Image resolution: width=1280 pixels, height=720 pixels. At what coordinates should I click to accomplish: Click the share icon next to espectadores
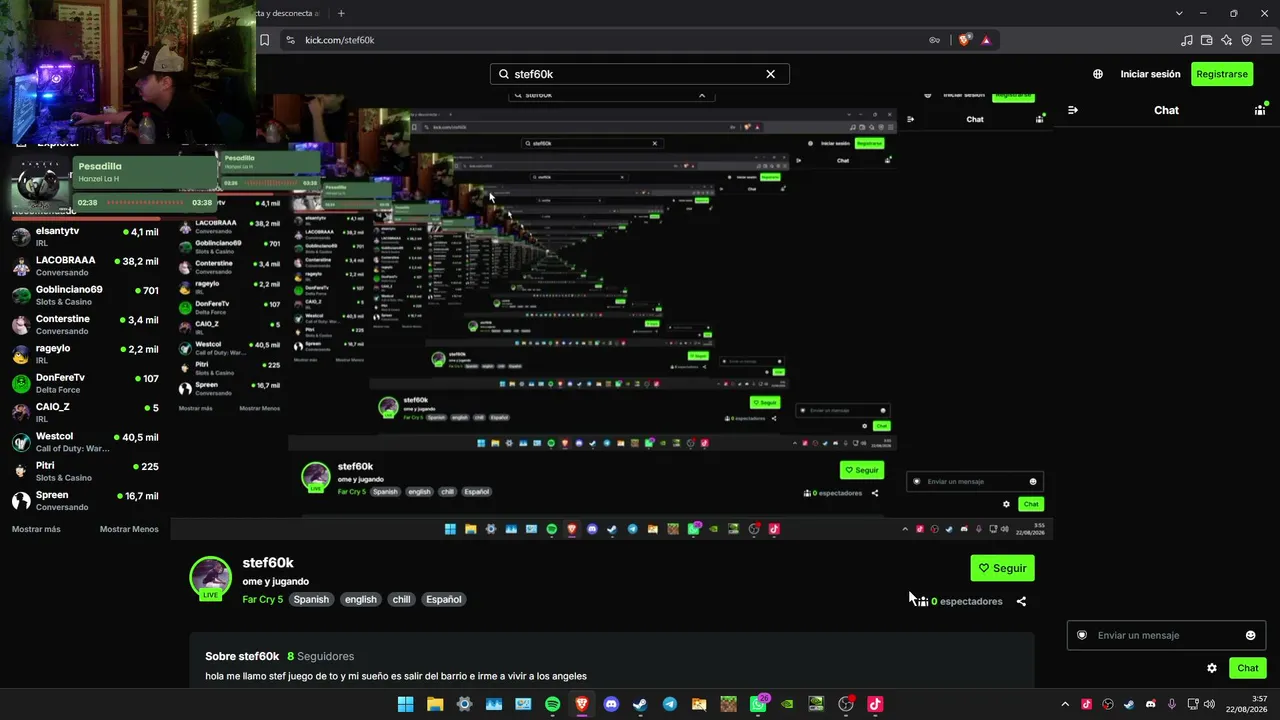(x=1021, y=601)
